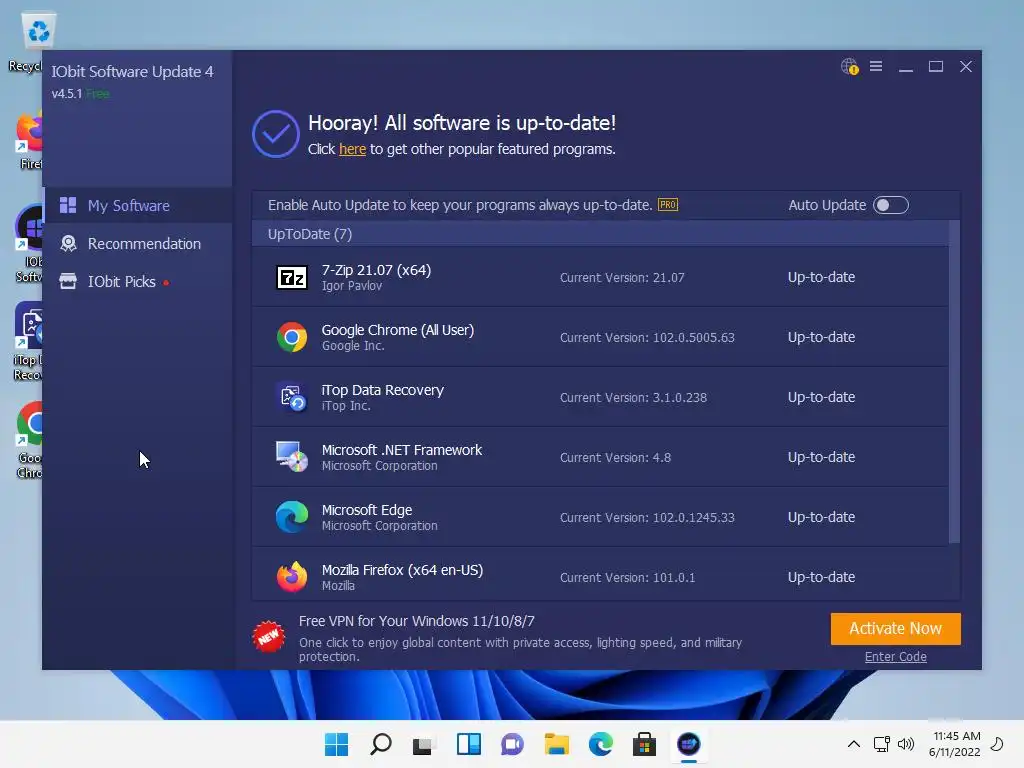Select the Microsoft Edge name text
1024x768 pixels.
366,510
